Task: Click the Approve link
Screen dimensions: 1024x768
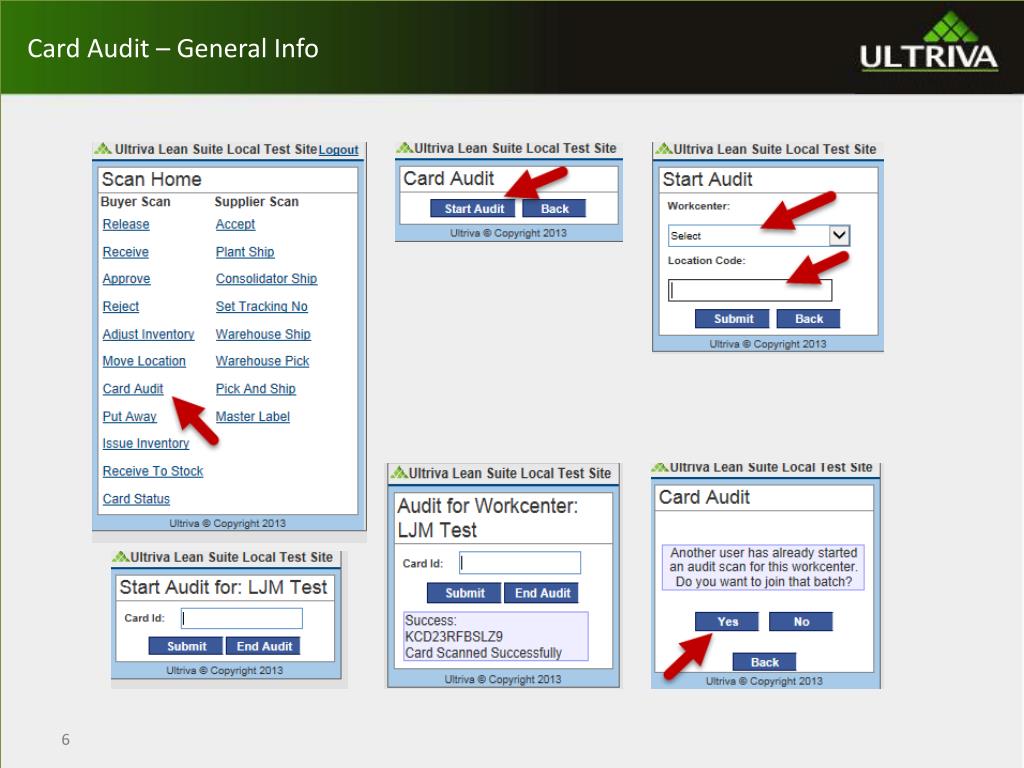Action: click(126, 279)
